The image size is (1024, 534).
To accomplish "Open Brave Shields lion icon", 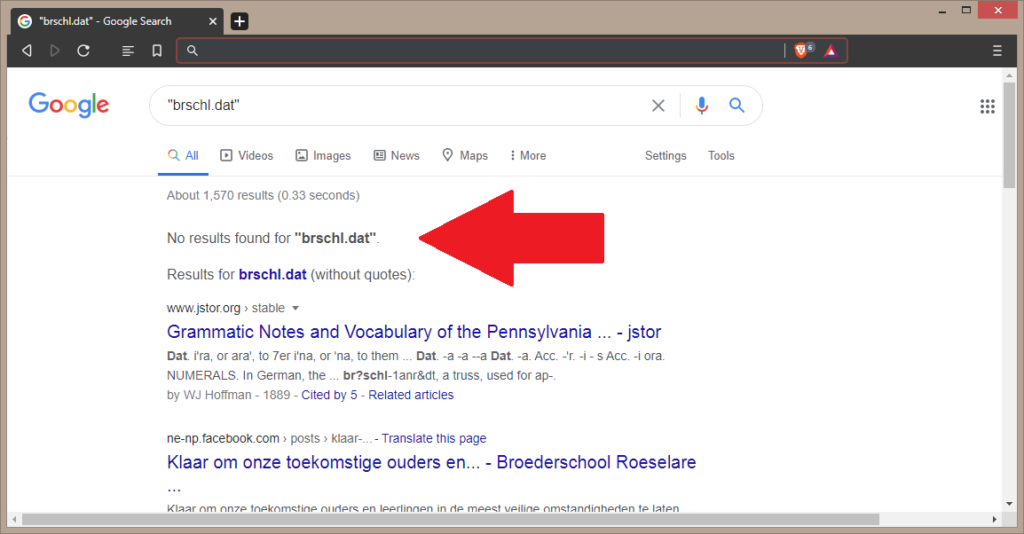I will [x=803, y=50].
